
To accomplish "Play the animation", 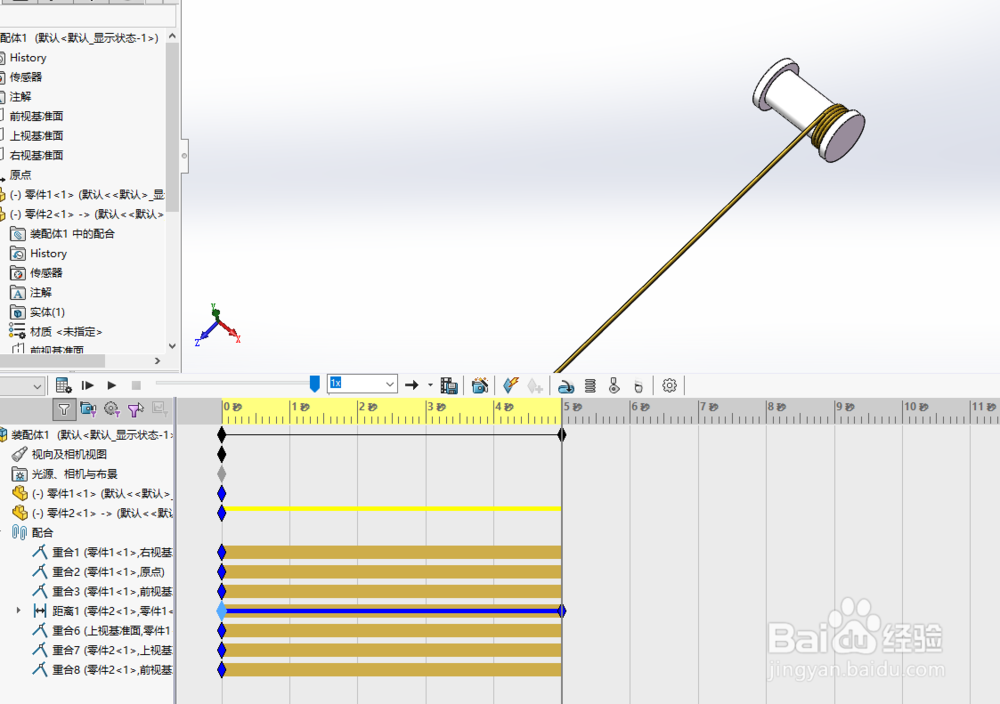I will click(x=111, y=385).
